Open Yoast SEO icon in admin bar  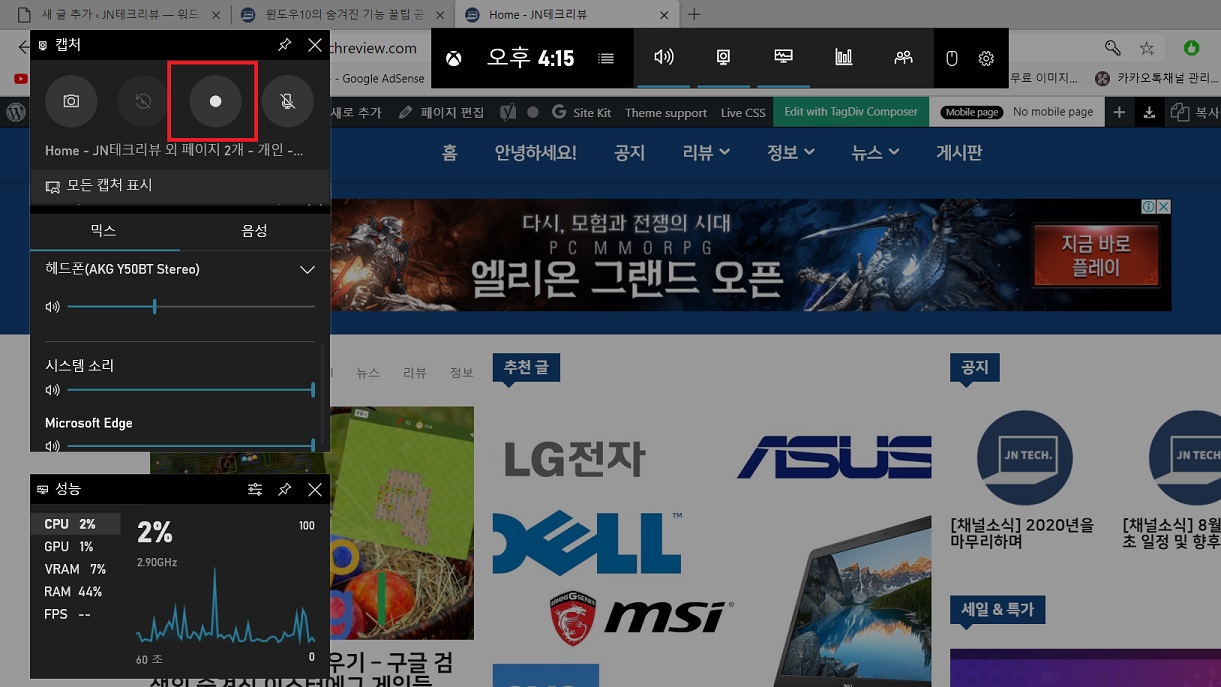pyautogui.click(x=509, y=112)
